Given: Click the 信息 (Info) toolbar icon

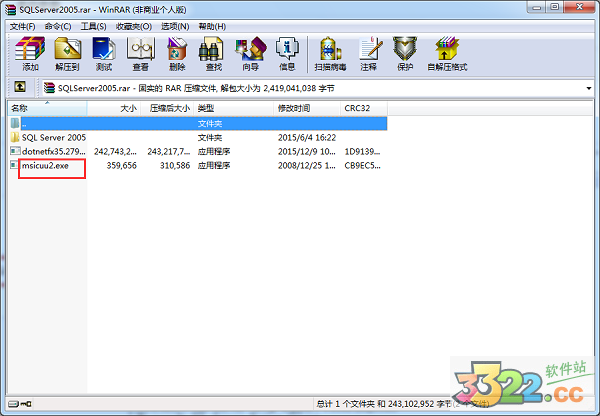Looking at the screenshot, I should point(287,49).
